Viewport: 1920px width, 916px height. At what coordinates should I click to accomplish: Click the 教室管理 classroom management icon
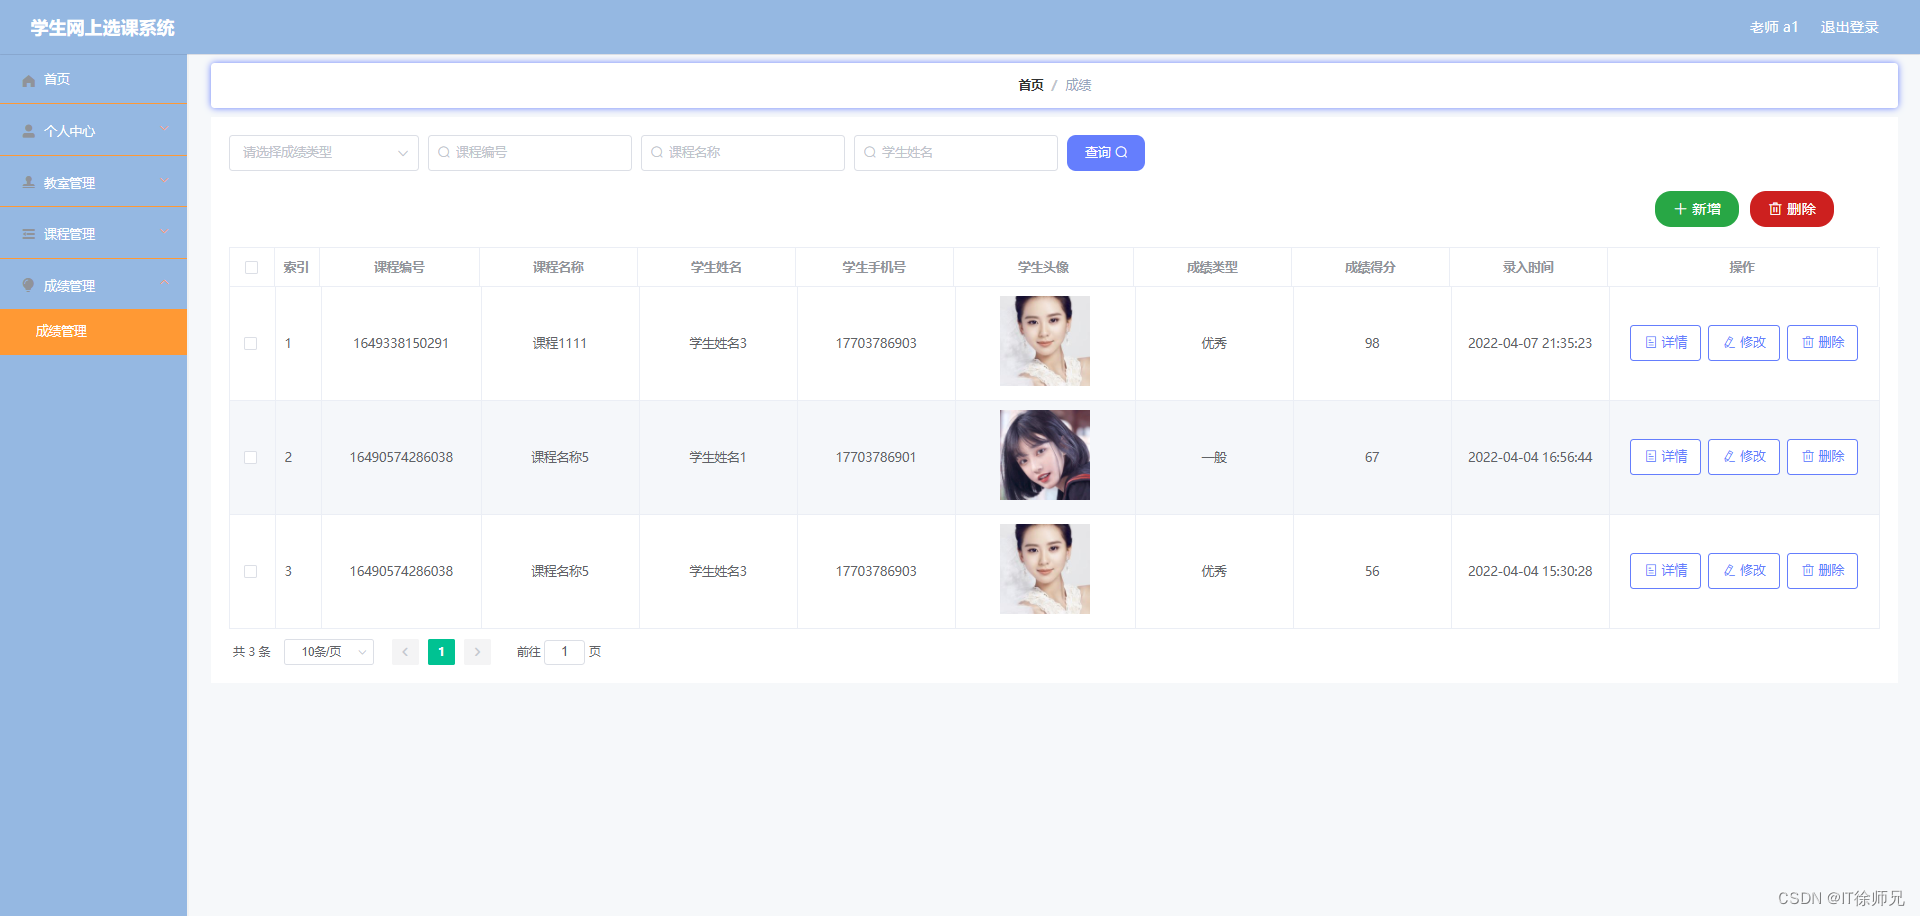pos(28,182)
